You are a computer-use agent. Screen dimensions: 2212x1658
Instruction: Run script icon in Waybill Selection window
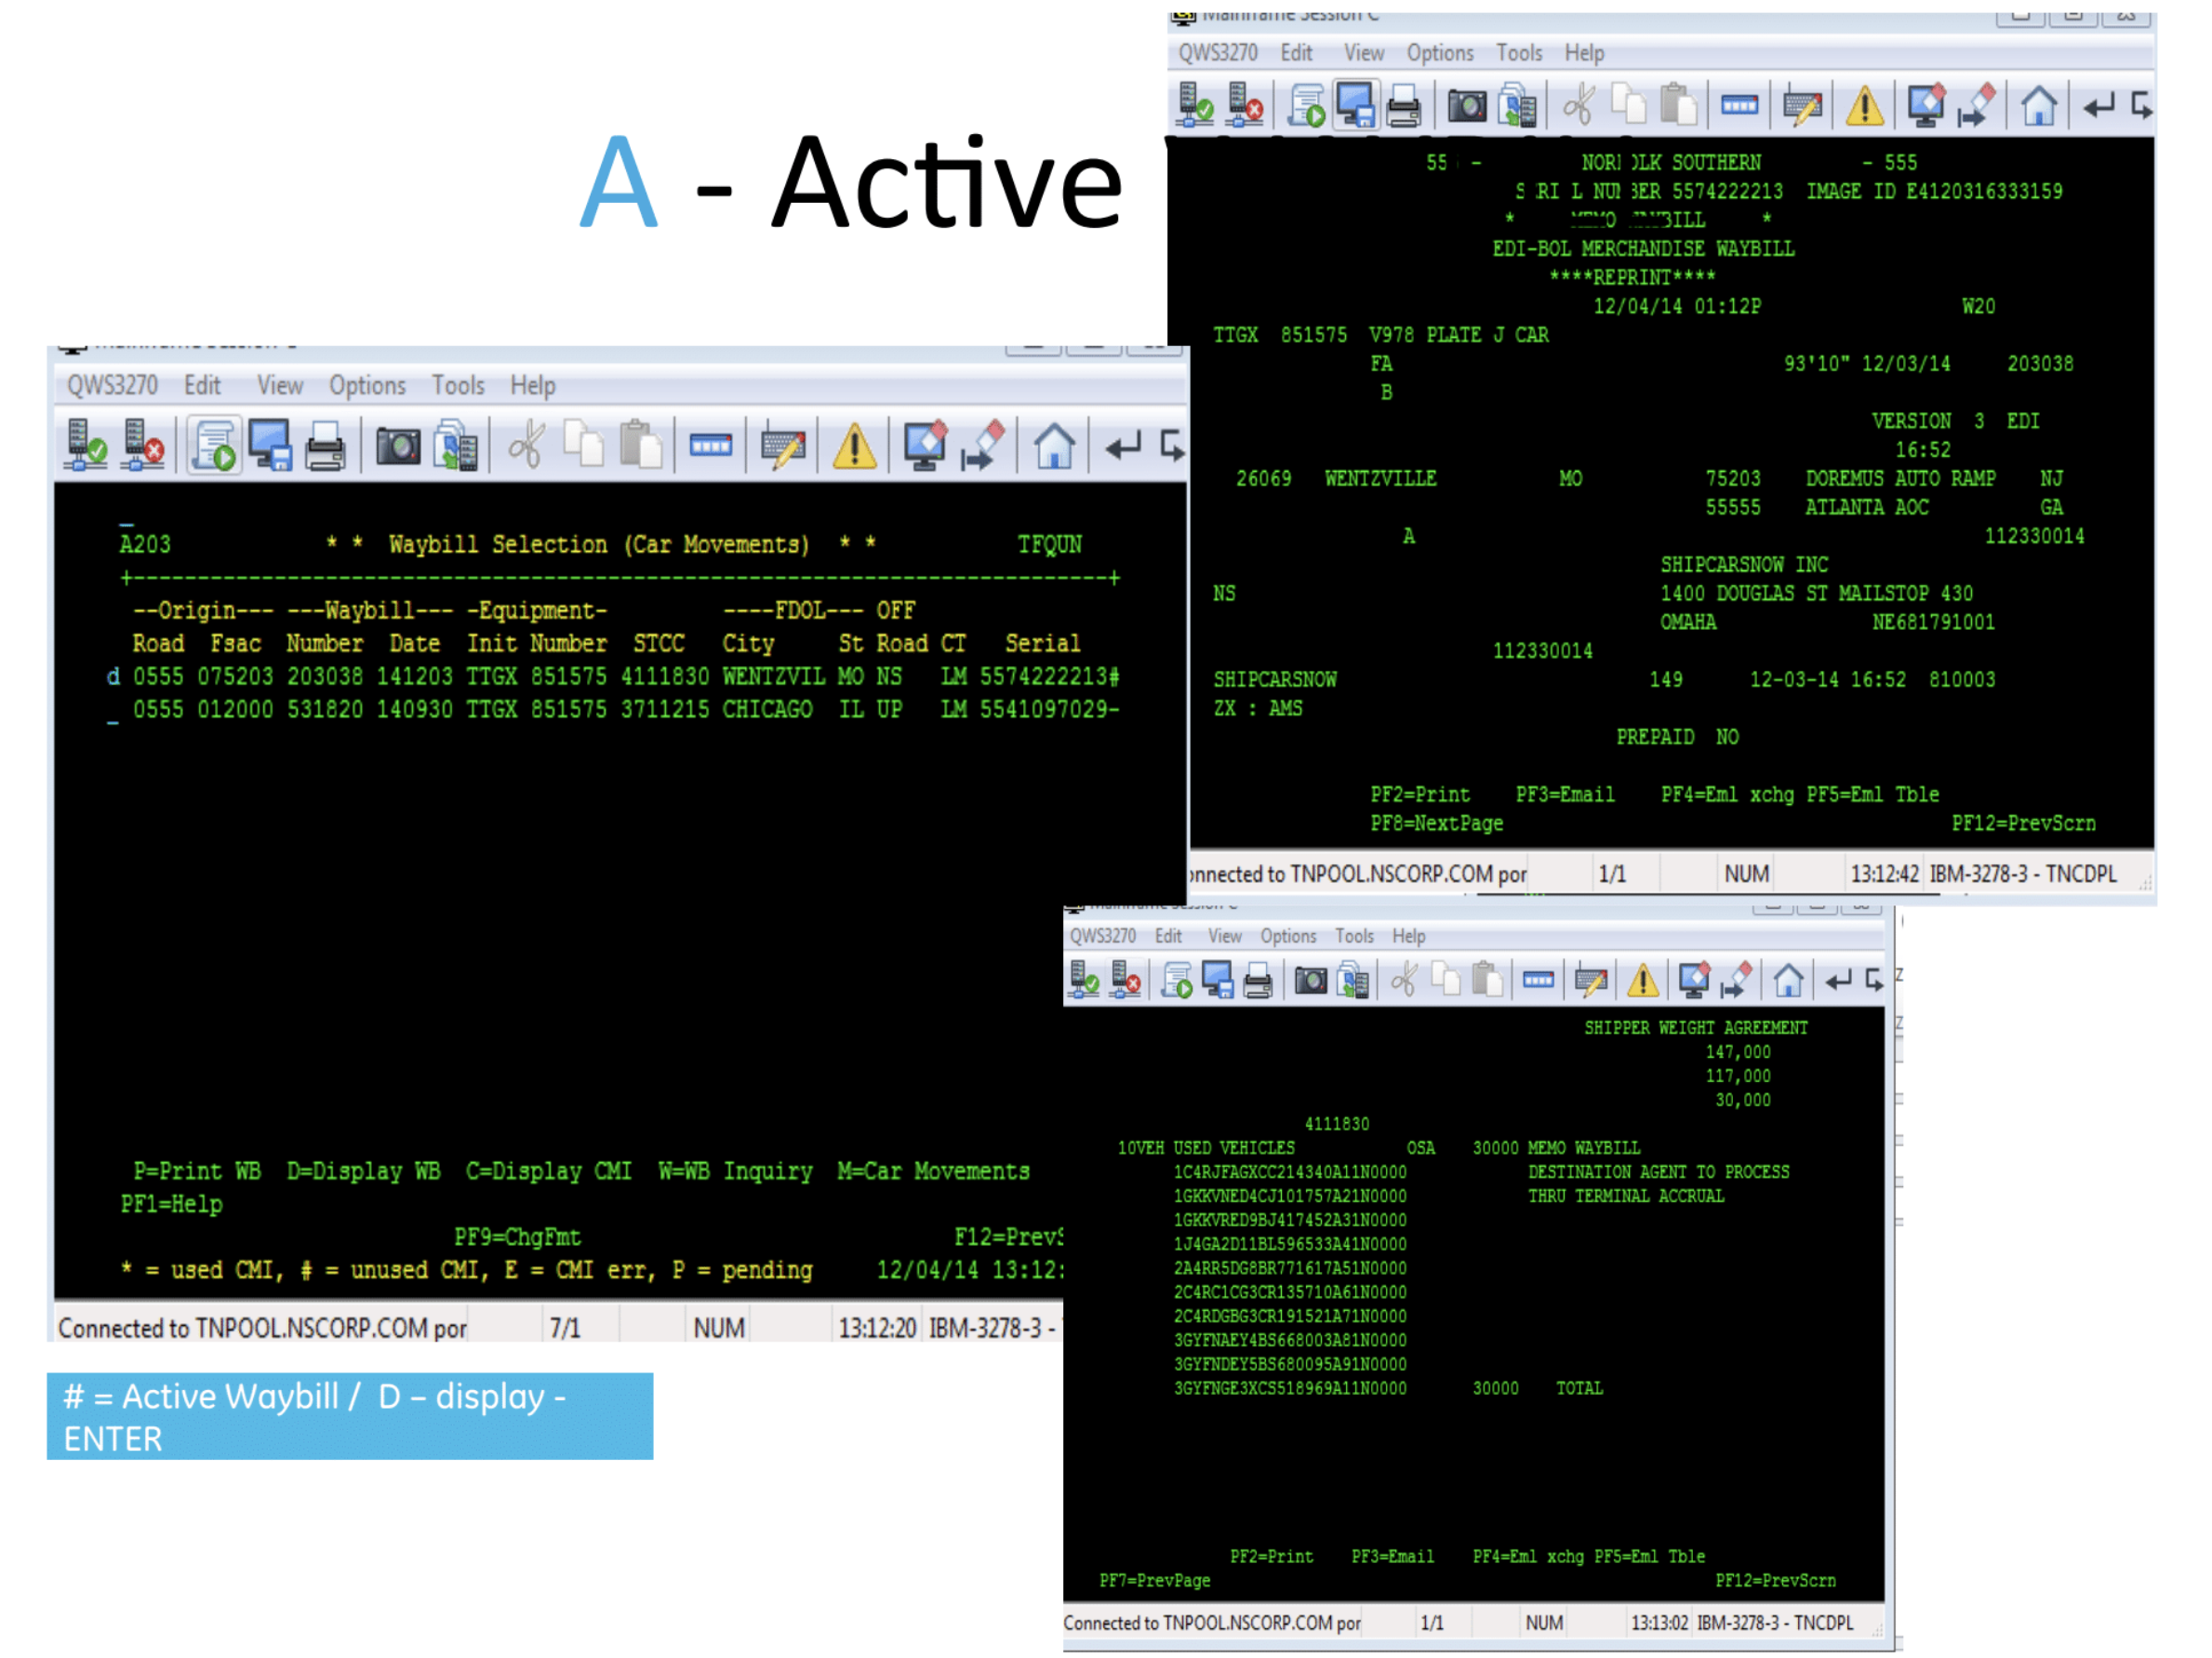coord(214,446)
